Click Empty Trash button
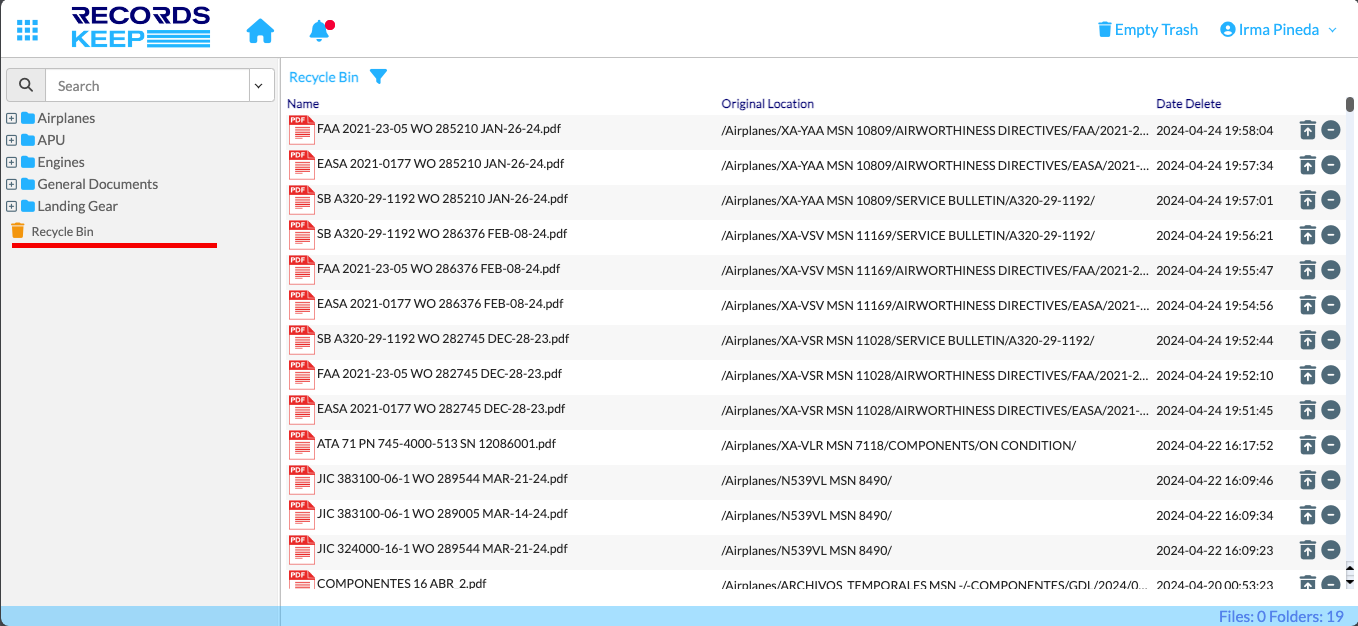The height and width of the screenshot is (626, 1358). (x=1147, y=30)
